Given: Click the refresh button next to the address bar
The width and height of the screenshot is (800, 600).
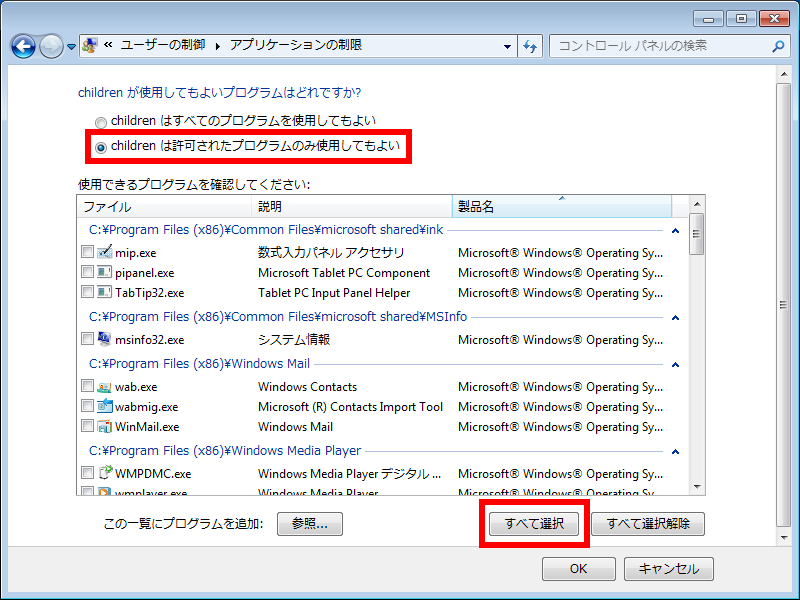Looking at the screenshot, I should [530, 46].
